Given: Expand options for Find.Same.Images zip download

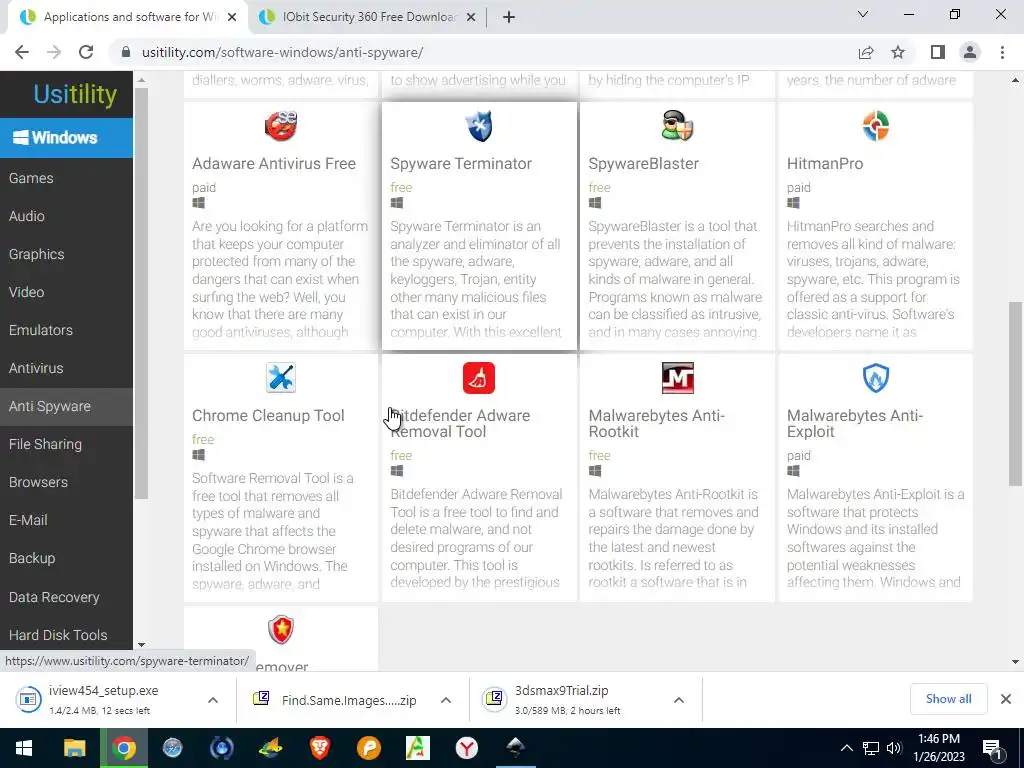Looking at the screenshot, I should (x=446, y=700).
